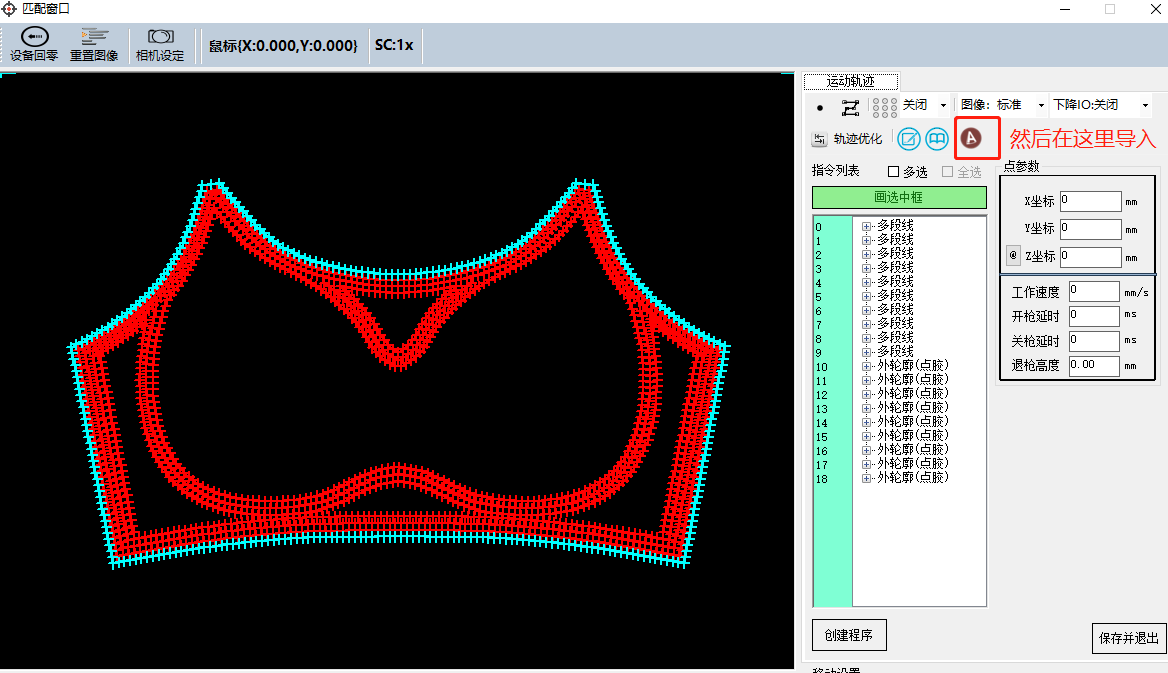This screenshot has width=1168, height=673.
Task: Open the dot array 关闭 dropdown
Action: (x=943, y=105)
